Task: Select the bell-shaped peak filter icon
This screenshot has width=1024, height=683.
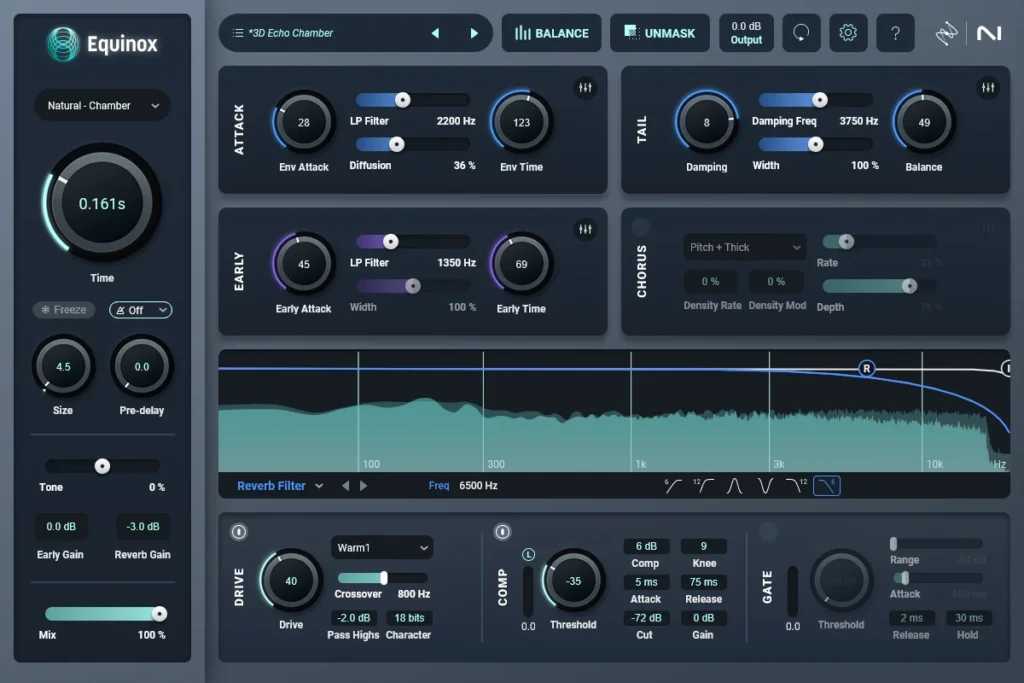Action: [734, 486]
